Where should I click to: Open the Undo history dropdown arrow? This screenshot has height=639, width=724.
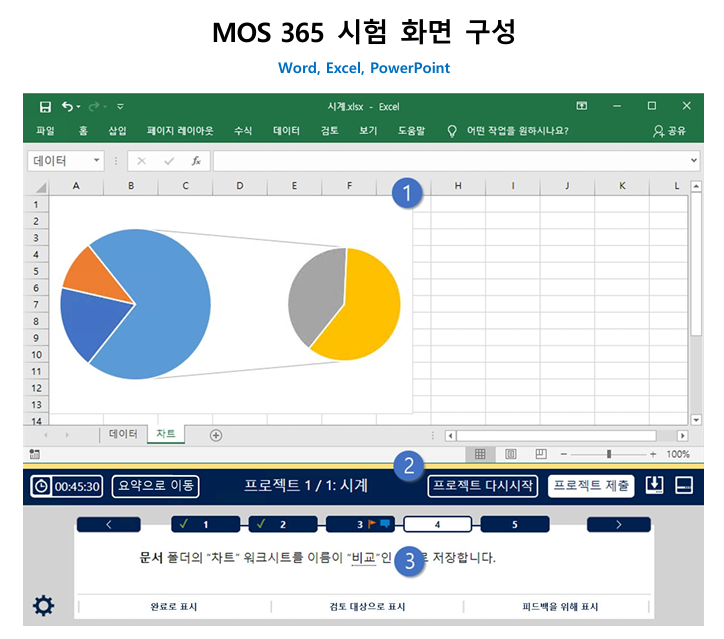pyautogui.click(x=78, y=107)
